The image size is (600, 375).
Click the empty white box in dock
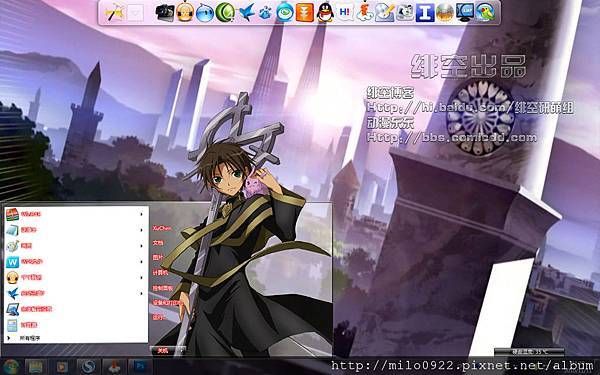pos(135,13)
